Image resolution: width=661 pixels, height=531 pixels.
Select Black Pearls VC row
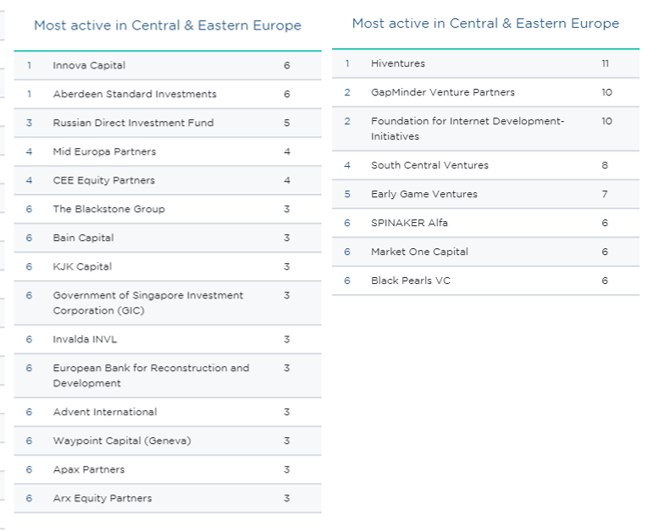[x=486, y=280]
